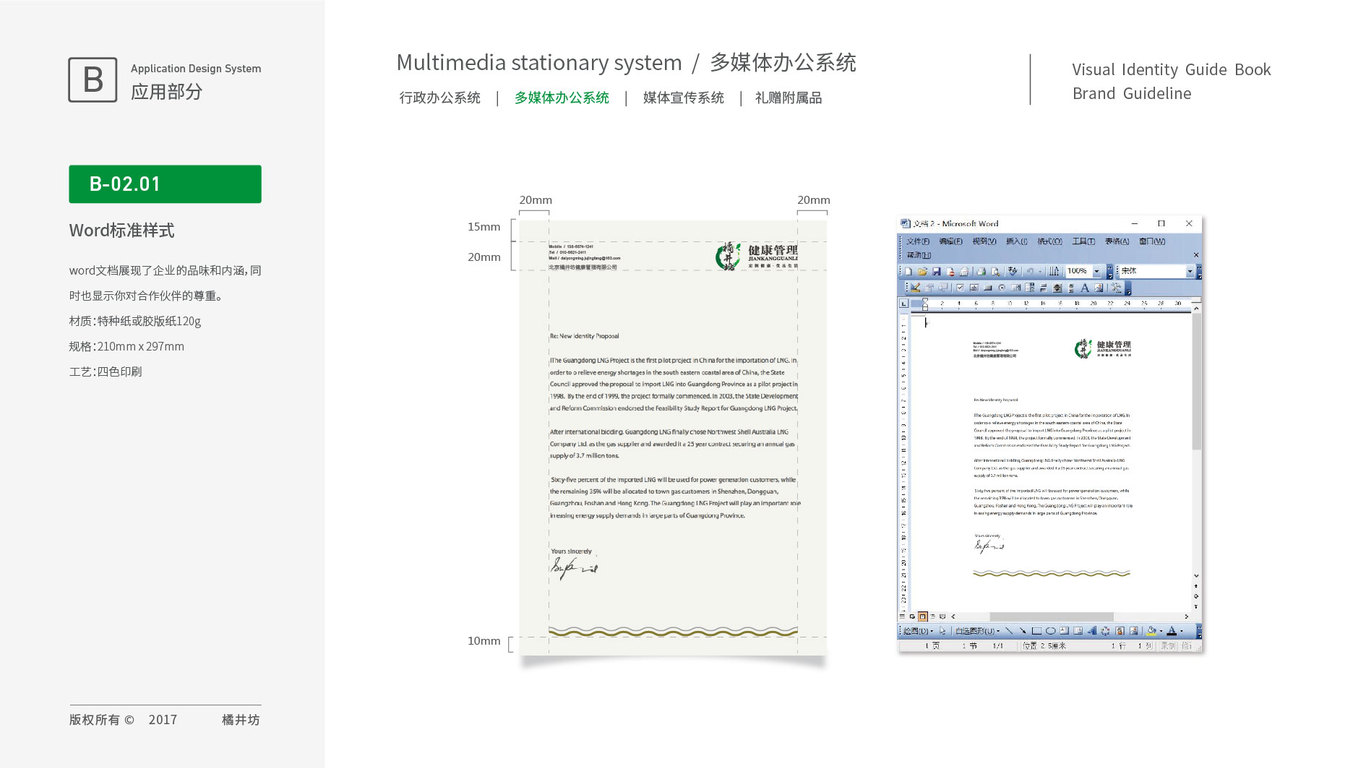Click the Properties icon in Control Toolbox
This screenshot has height=768, width=1366.
coord(929,288)
